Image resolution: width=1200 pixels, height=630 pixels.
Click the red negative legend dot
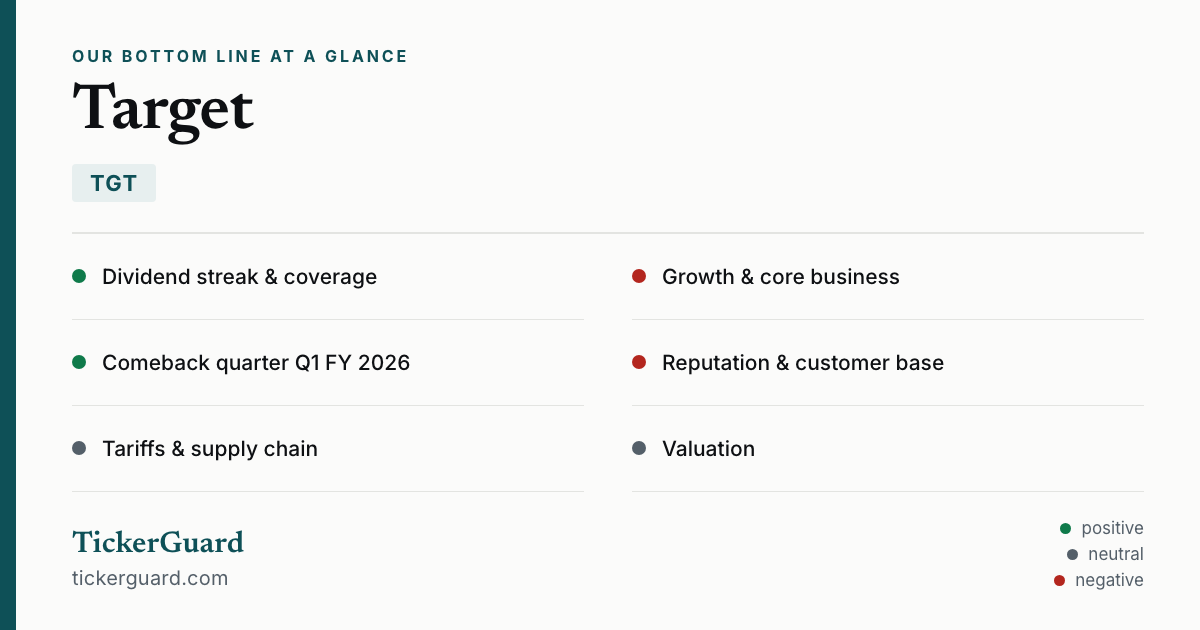[x=1059, y=580]
